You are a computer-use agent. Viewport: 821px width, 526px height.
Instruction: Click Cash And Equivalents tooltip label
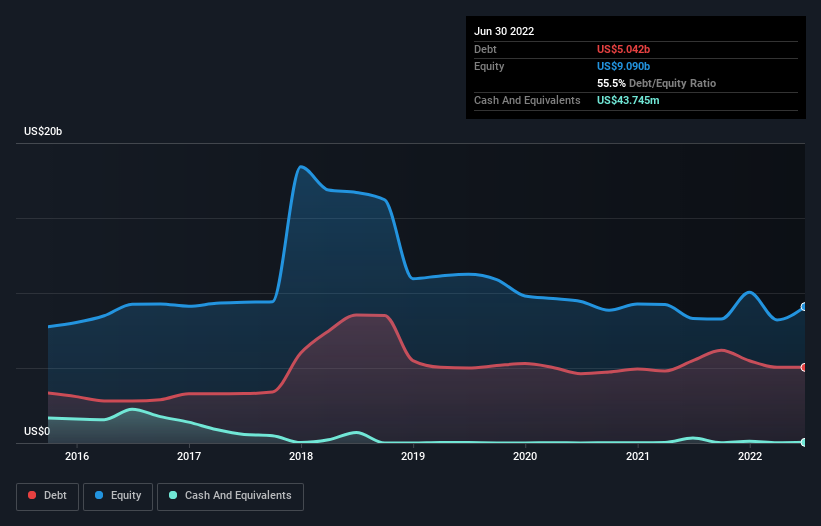[x=527, y=100]
